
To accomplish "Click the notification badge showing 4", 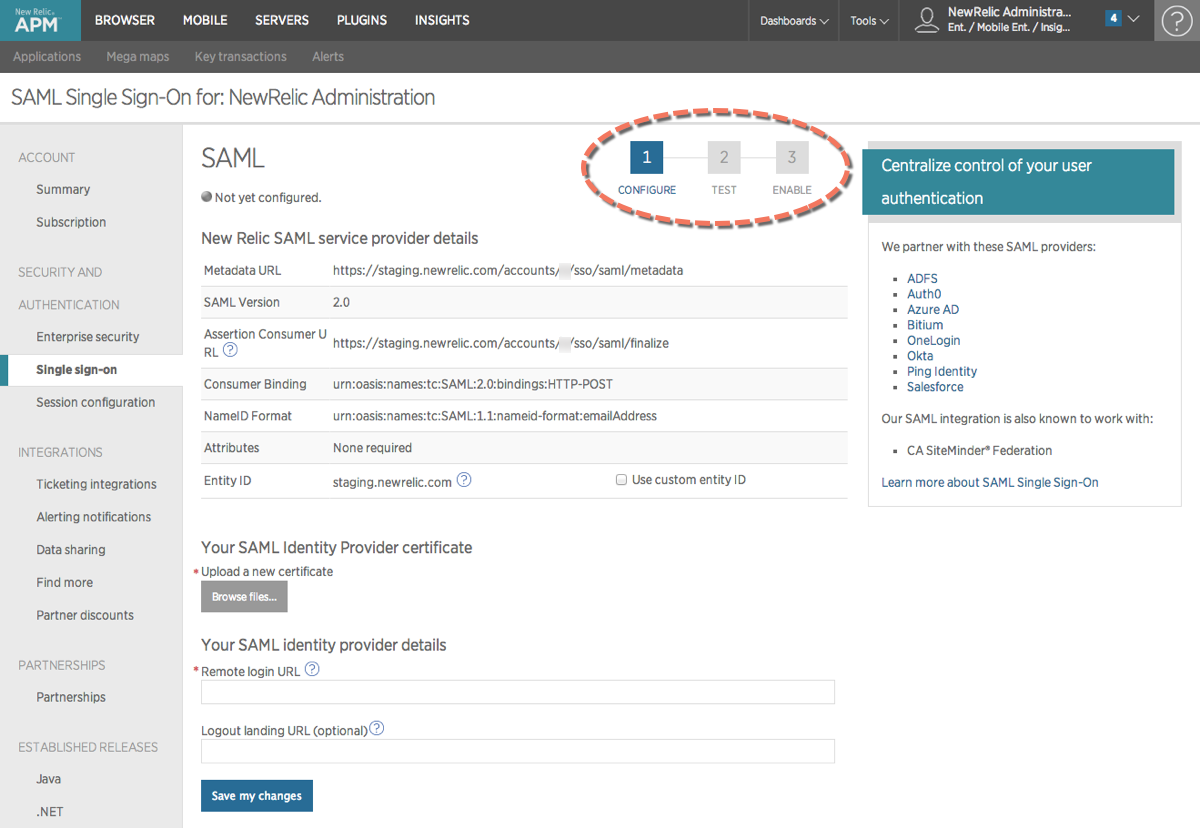I will coord(1112,18).
